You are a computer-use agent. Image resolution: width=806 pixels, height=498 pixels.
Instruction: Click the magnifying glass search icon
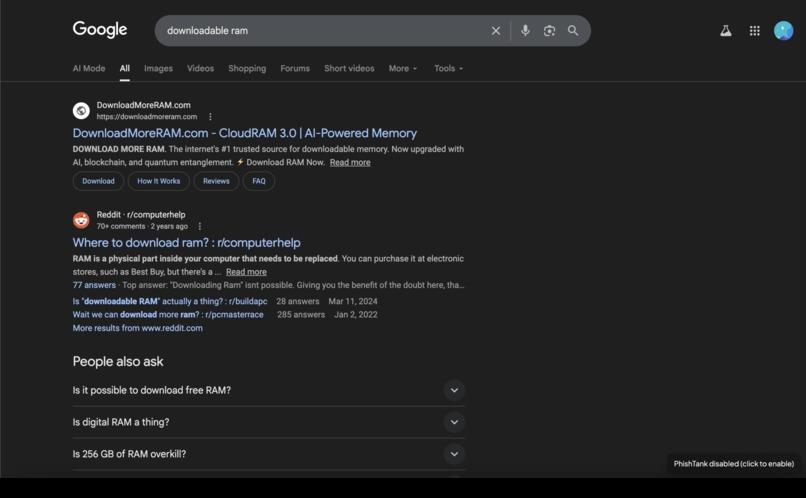(573, 31)
